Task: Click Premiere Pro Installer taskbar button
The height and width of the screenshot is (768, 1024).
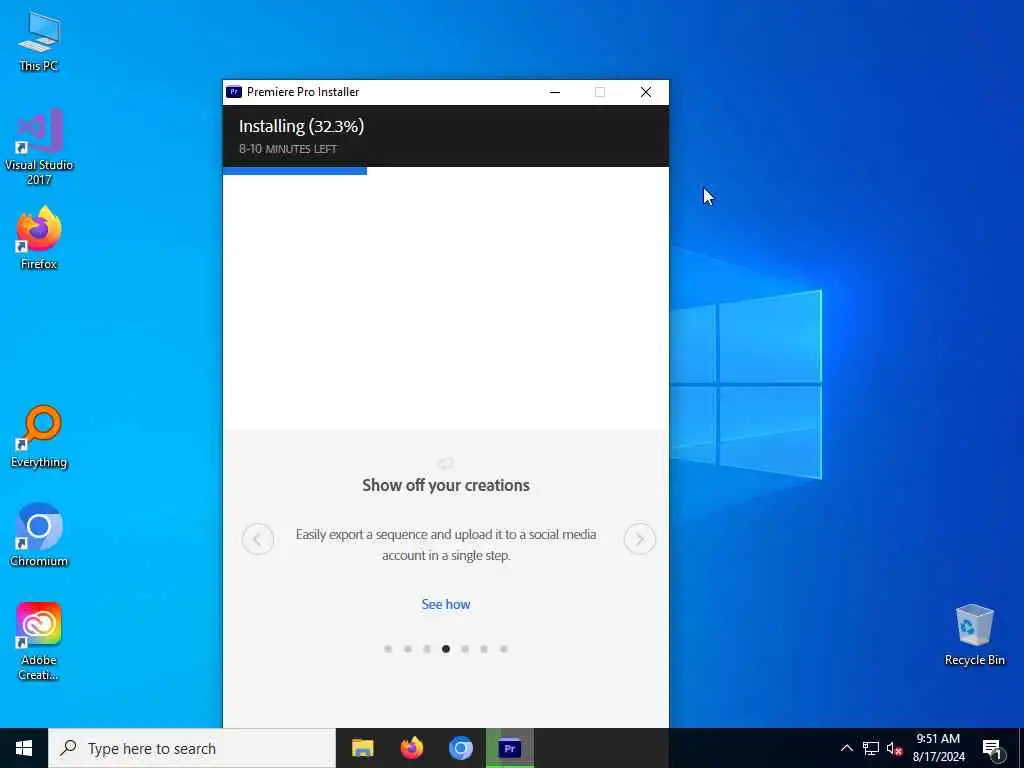Action: 510,748
